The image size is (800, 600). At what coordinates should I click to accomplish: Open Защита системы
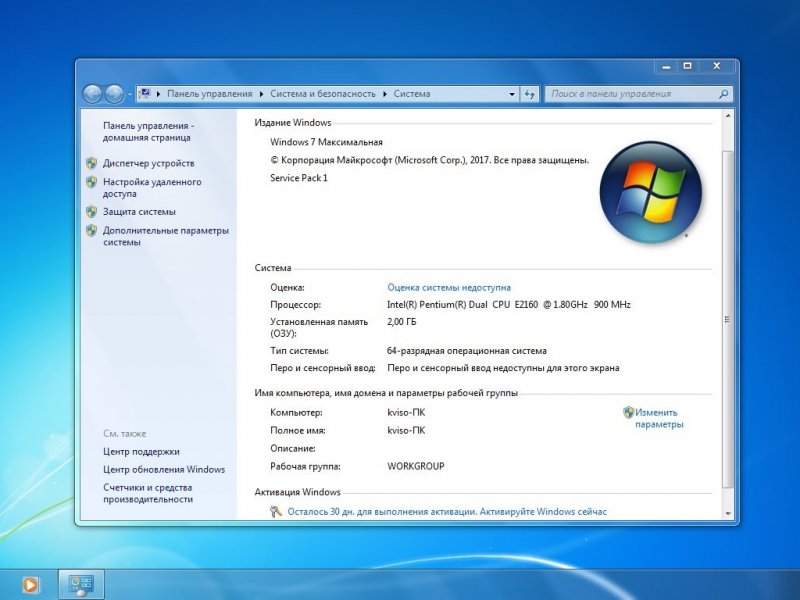(139, 212)
